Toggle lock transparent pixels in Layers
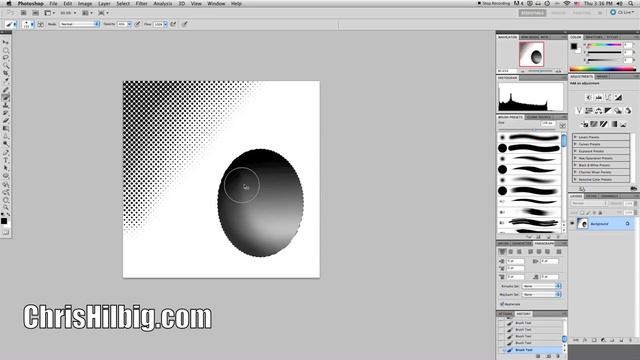 coord(582,213)
